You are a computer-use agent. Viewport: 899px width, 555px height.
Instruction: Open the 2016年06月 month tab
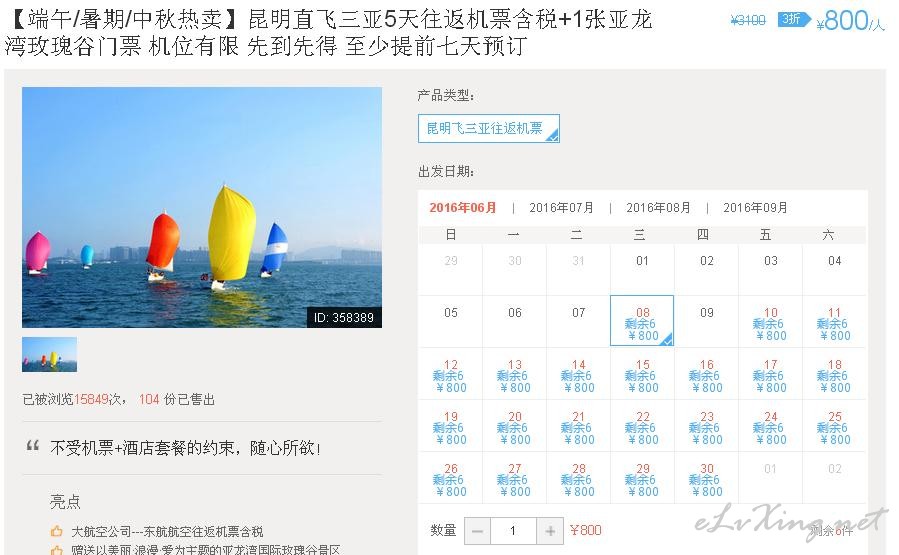(463, 208)
